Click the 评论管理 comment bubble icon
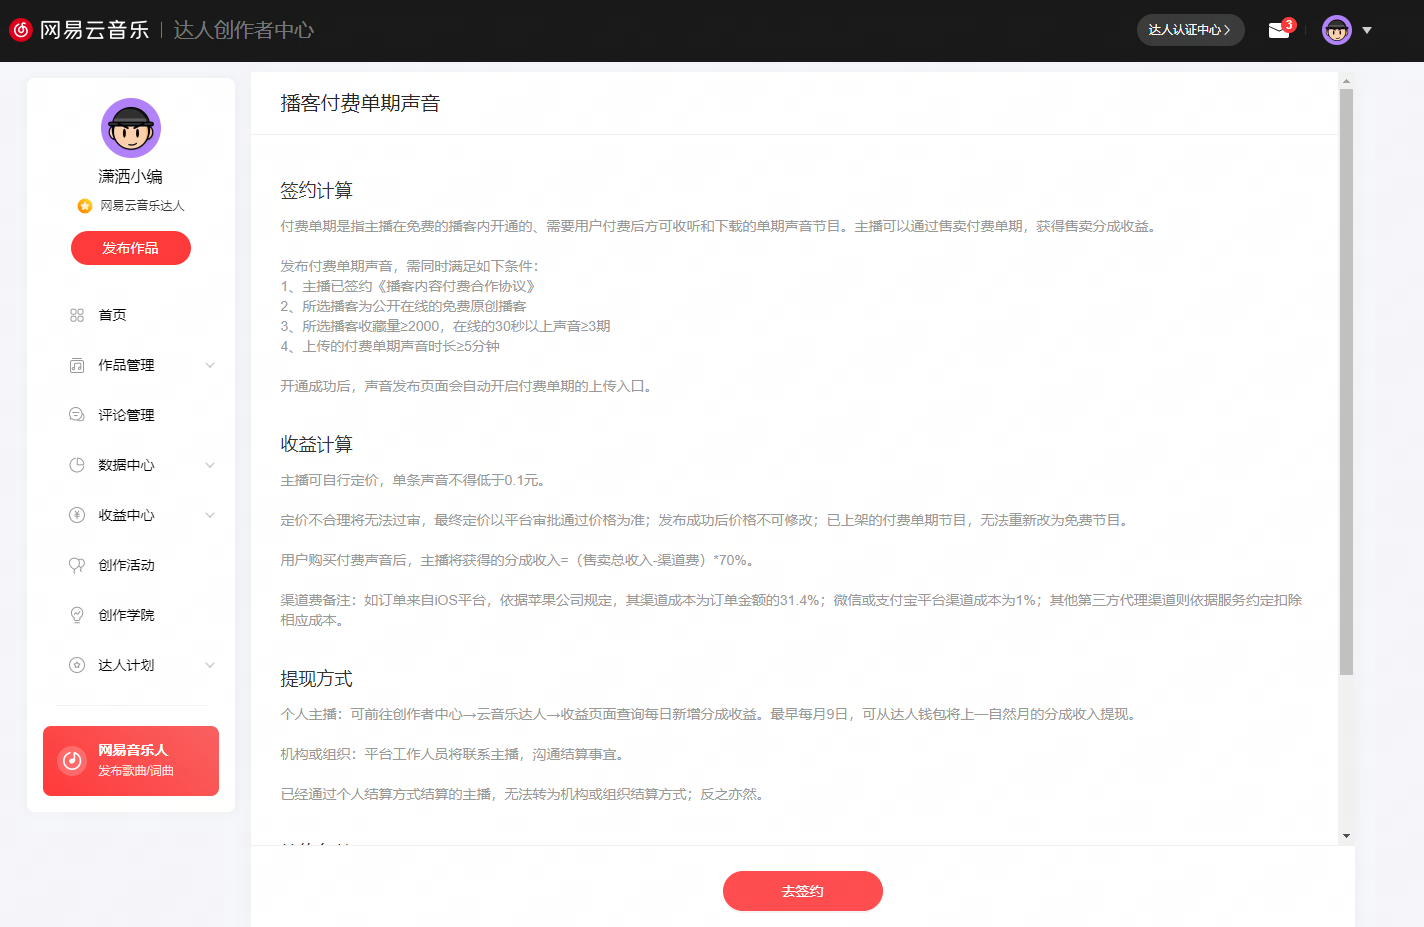This screenshot has height=927, width=1424. 77,415
